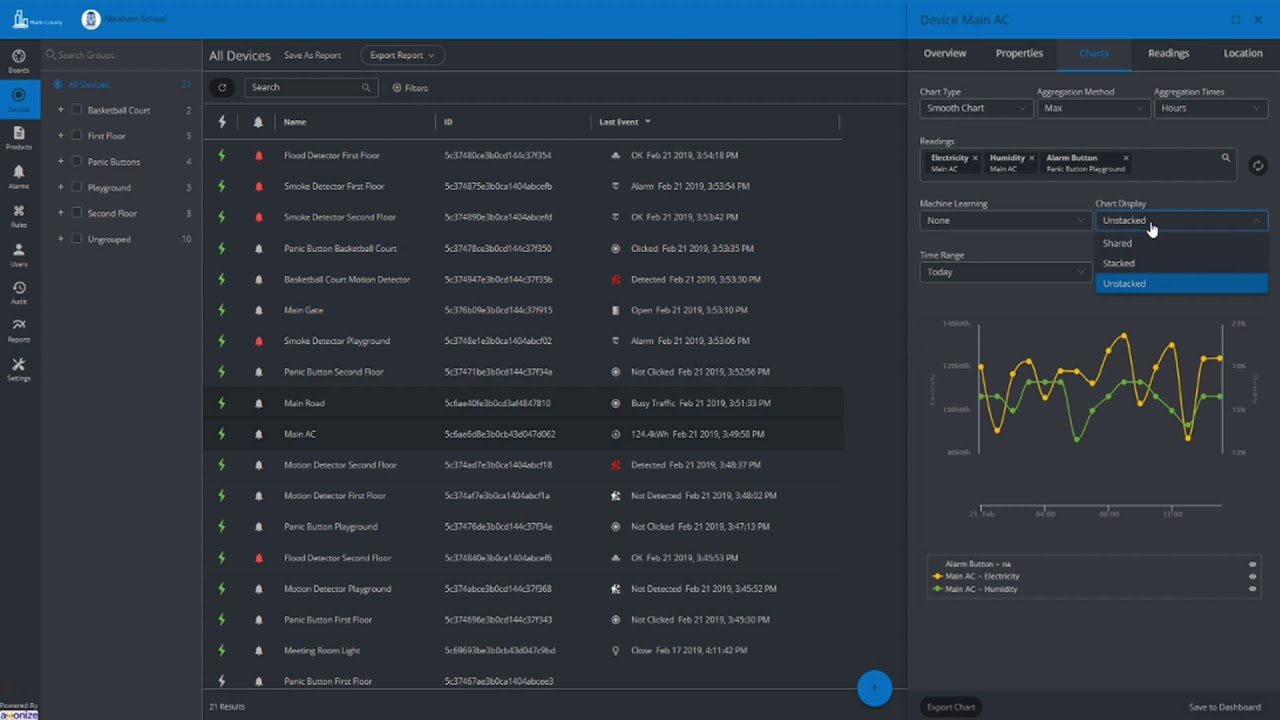Click Export Chart button
The image size is (1280, 720).
click(950, 707)
